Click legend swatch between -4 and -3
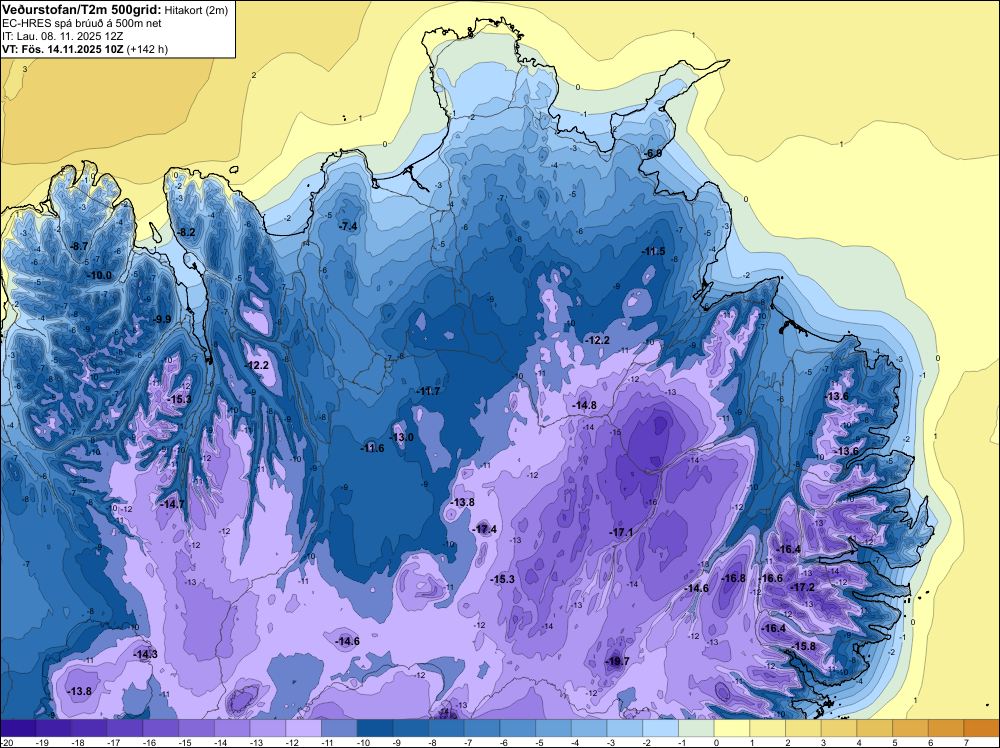This screenshot has width=1000, height=748. pos(589,728)
